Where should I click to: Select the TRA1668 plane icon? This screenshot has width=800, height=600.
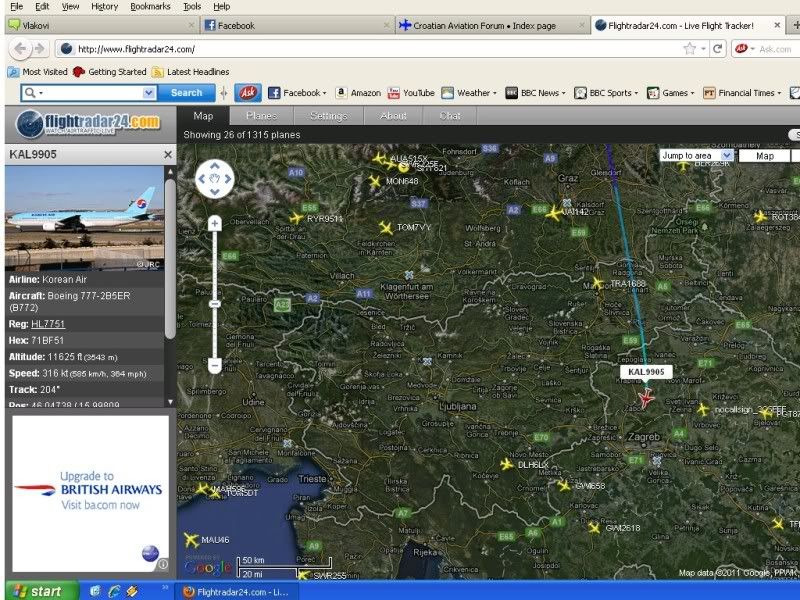point(597,283)
